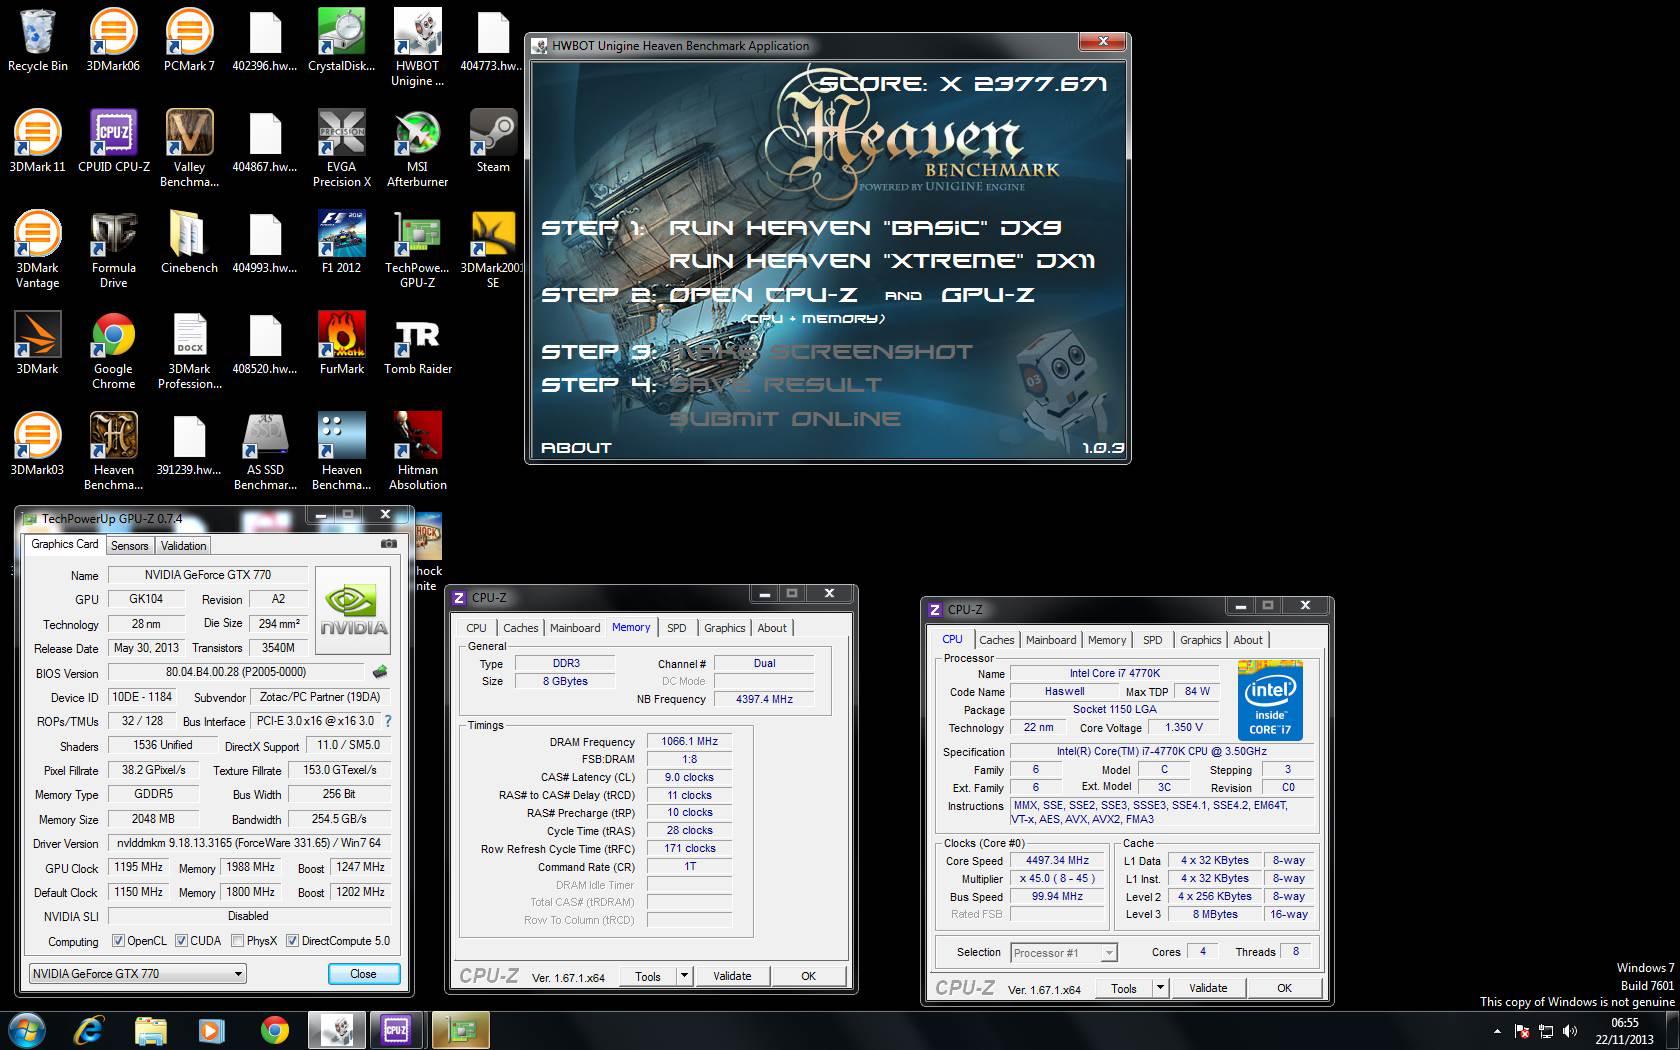Click Validate in right CPU-Z window

1208,988
